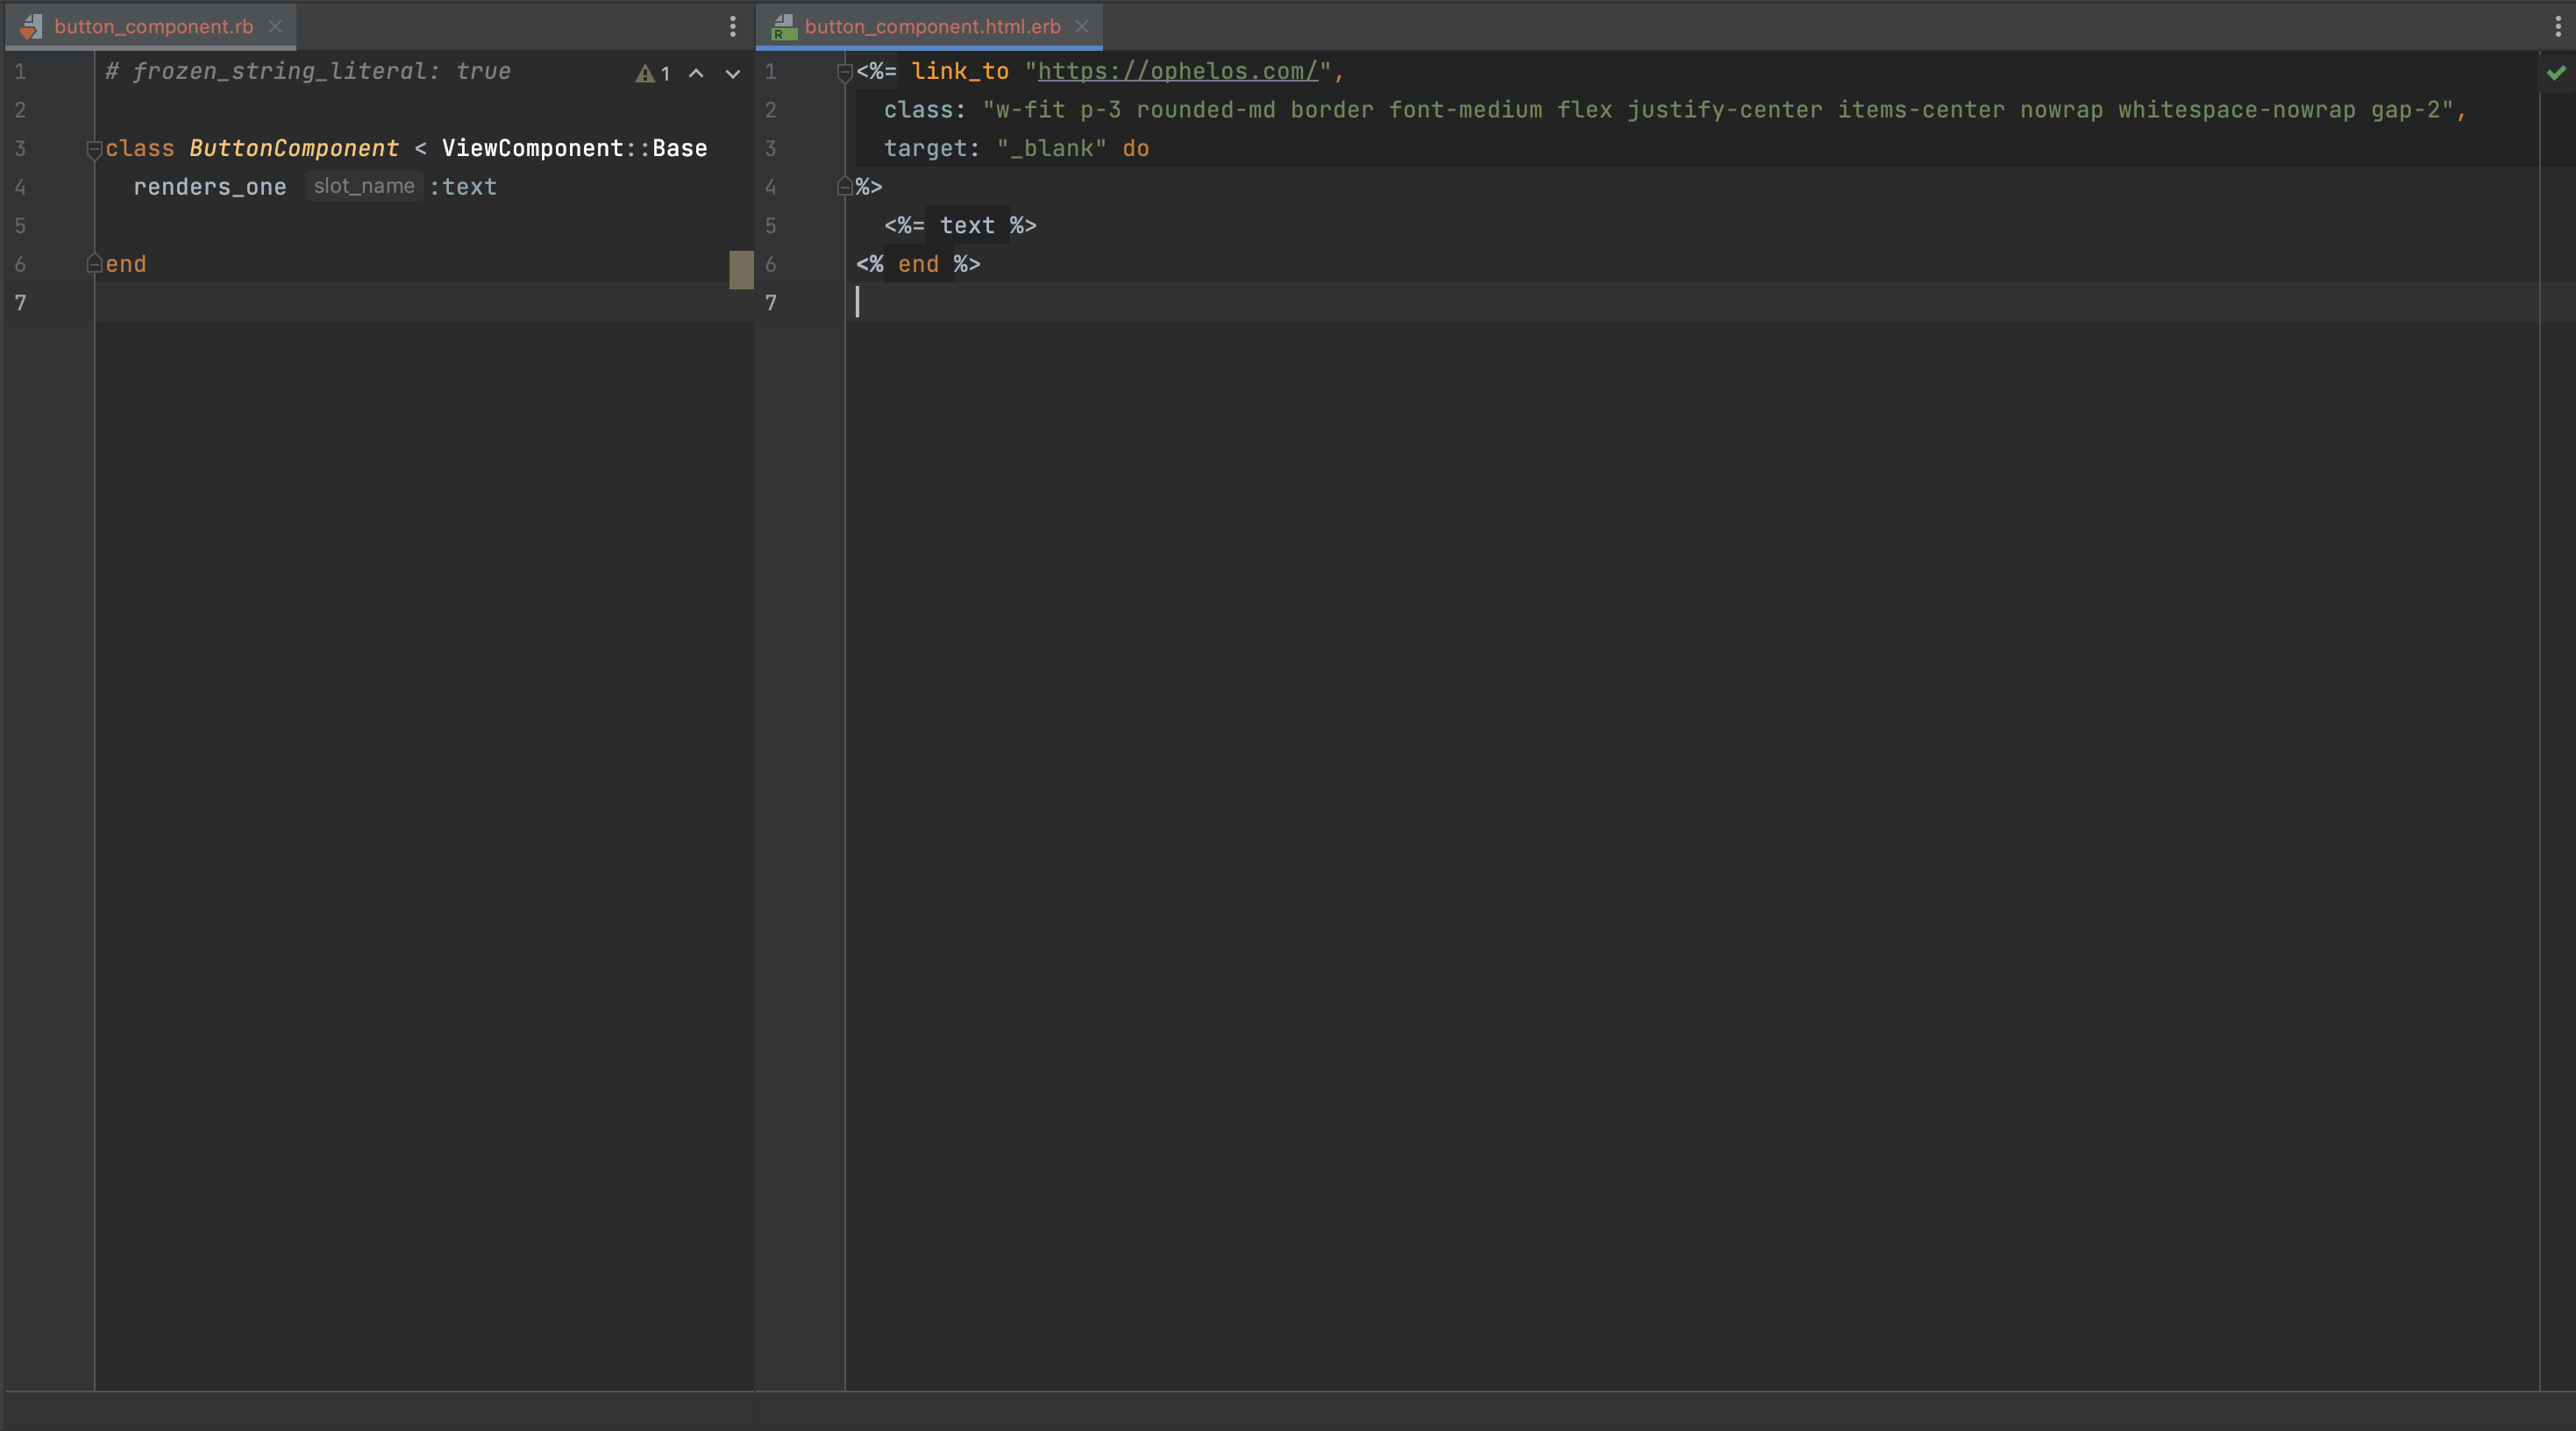
Task: Click the warning stripe marker in left scrollbar
Action: point(741,269)
